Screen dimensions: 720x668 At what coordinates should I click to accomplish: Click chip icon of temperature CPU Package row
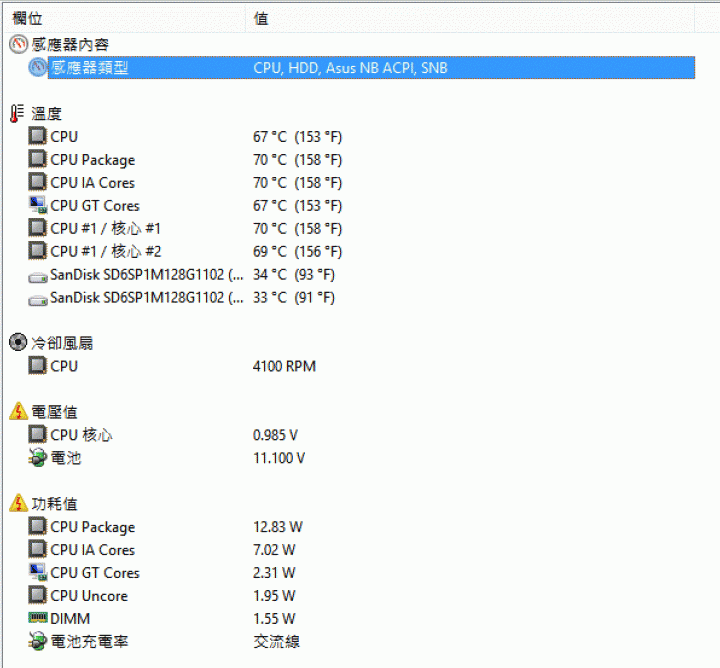(37, 159)
